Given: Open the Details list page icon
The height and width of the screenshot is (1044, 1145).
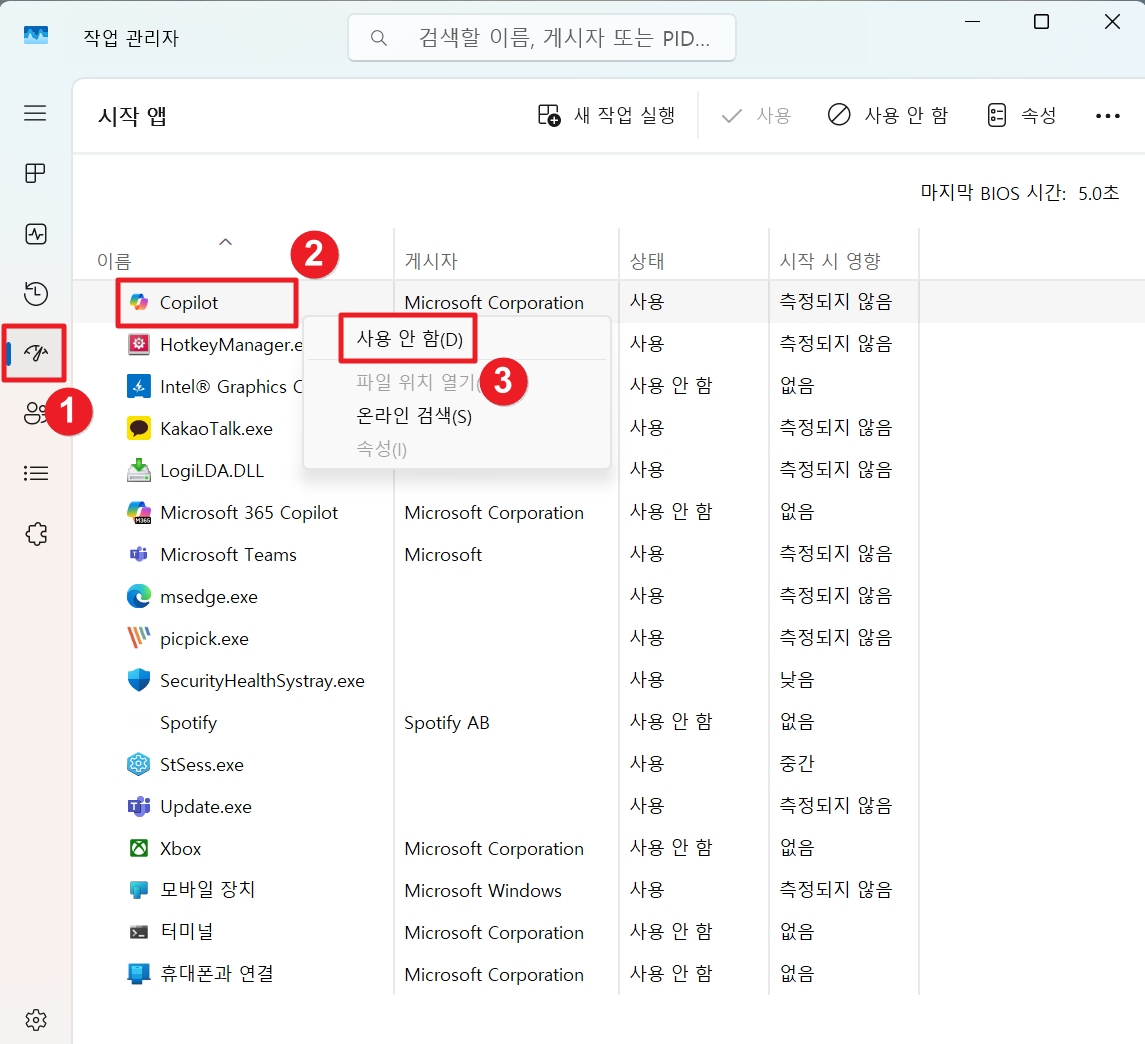Looking at the screenshot, I should coord(35,473).
